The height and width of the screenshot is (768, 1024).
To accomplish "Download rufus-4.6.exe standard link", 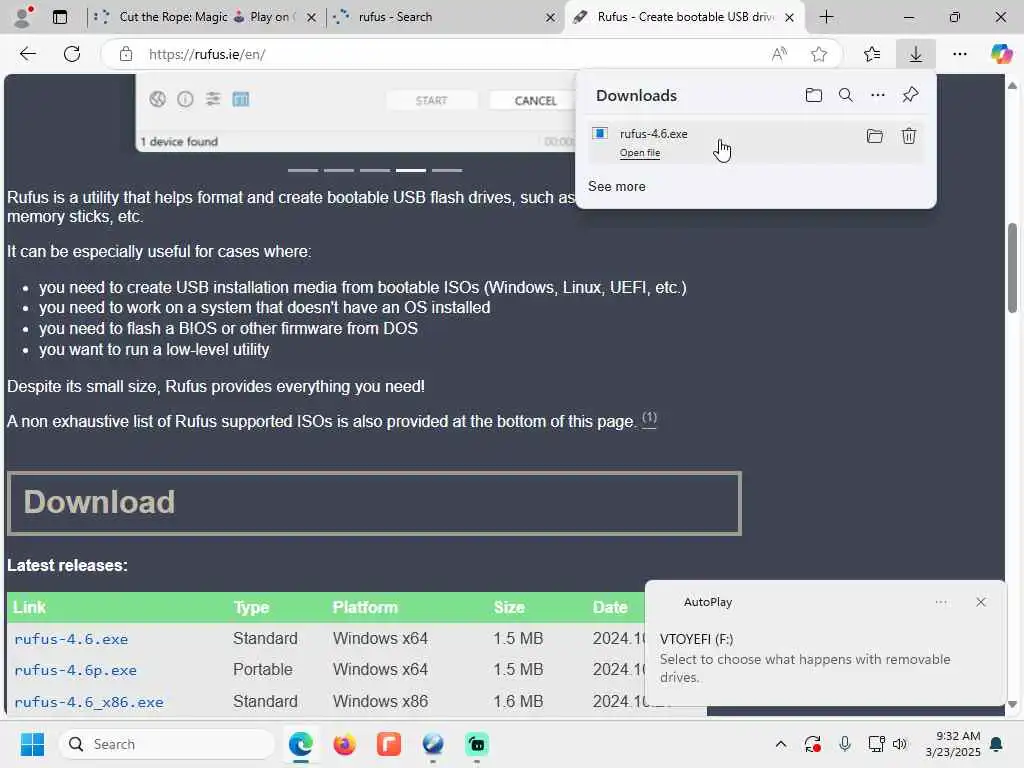I will [x=71, y=639].
